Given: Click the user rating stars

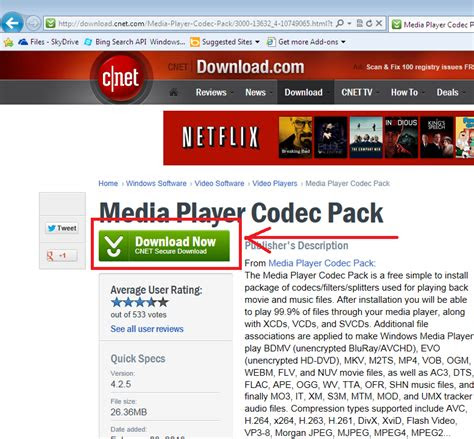Looking at the screenshot, I should click(x=140, y=302).
